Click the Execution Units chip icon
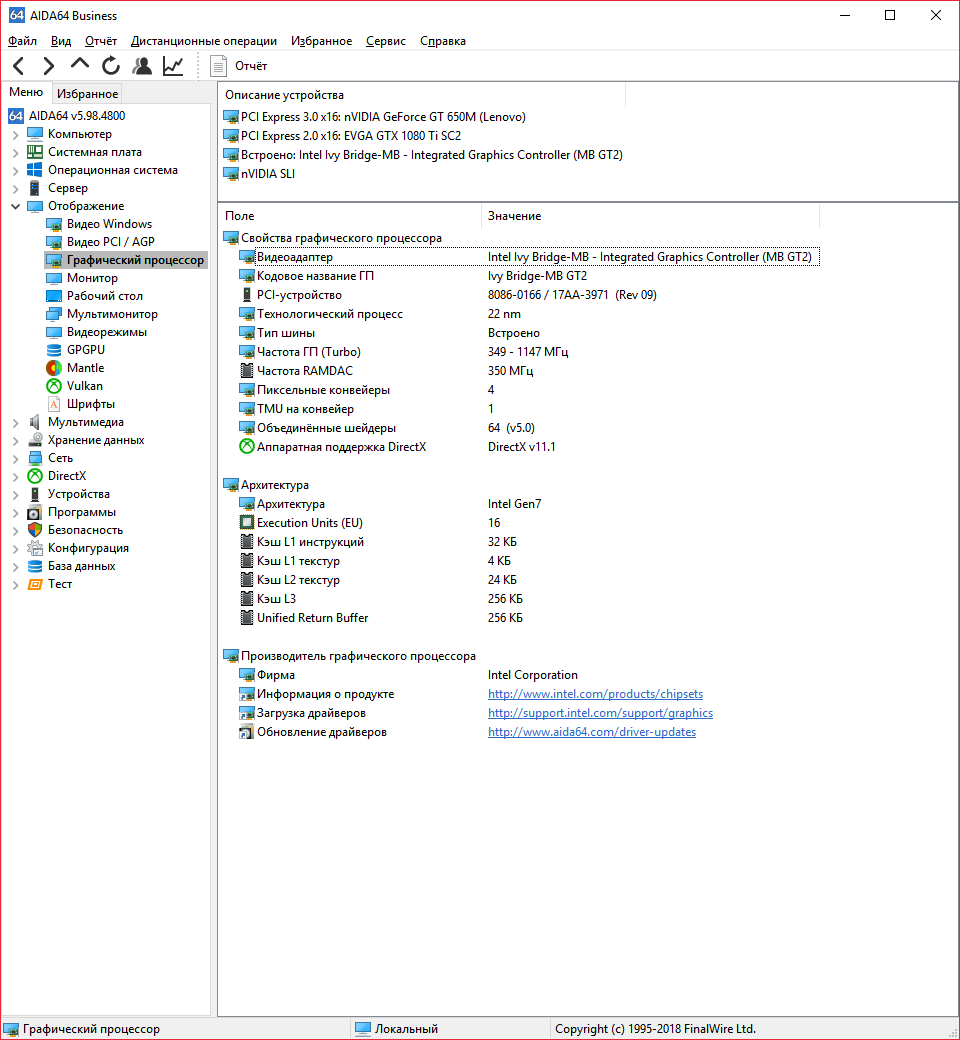 click(x=246, y=523)
